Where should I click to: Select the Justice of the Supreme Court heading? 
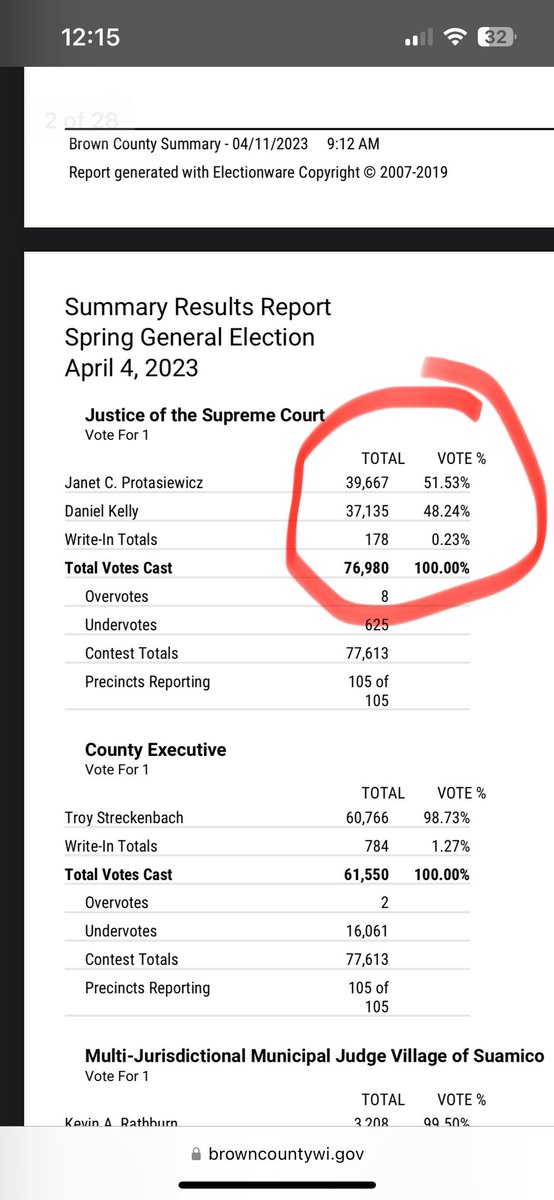(x=205, y=414)
